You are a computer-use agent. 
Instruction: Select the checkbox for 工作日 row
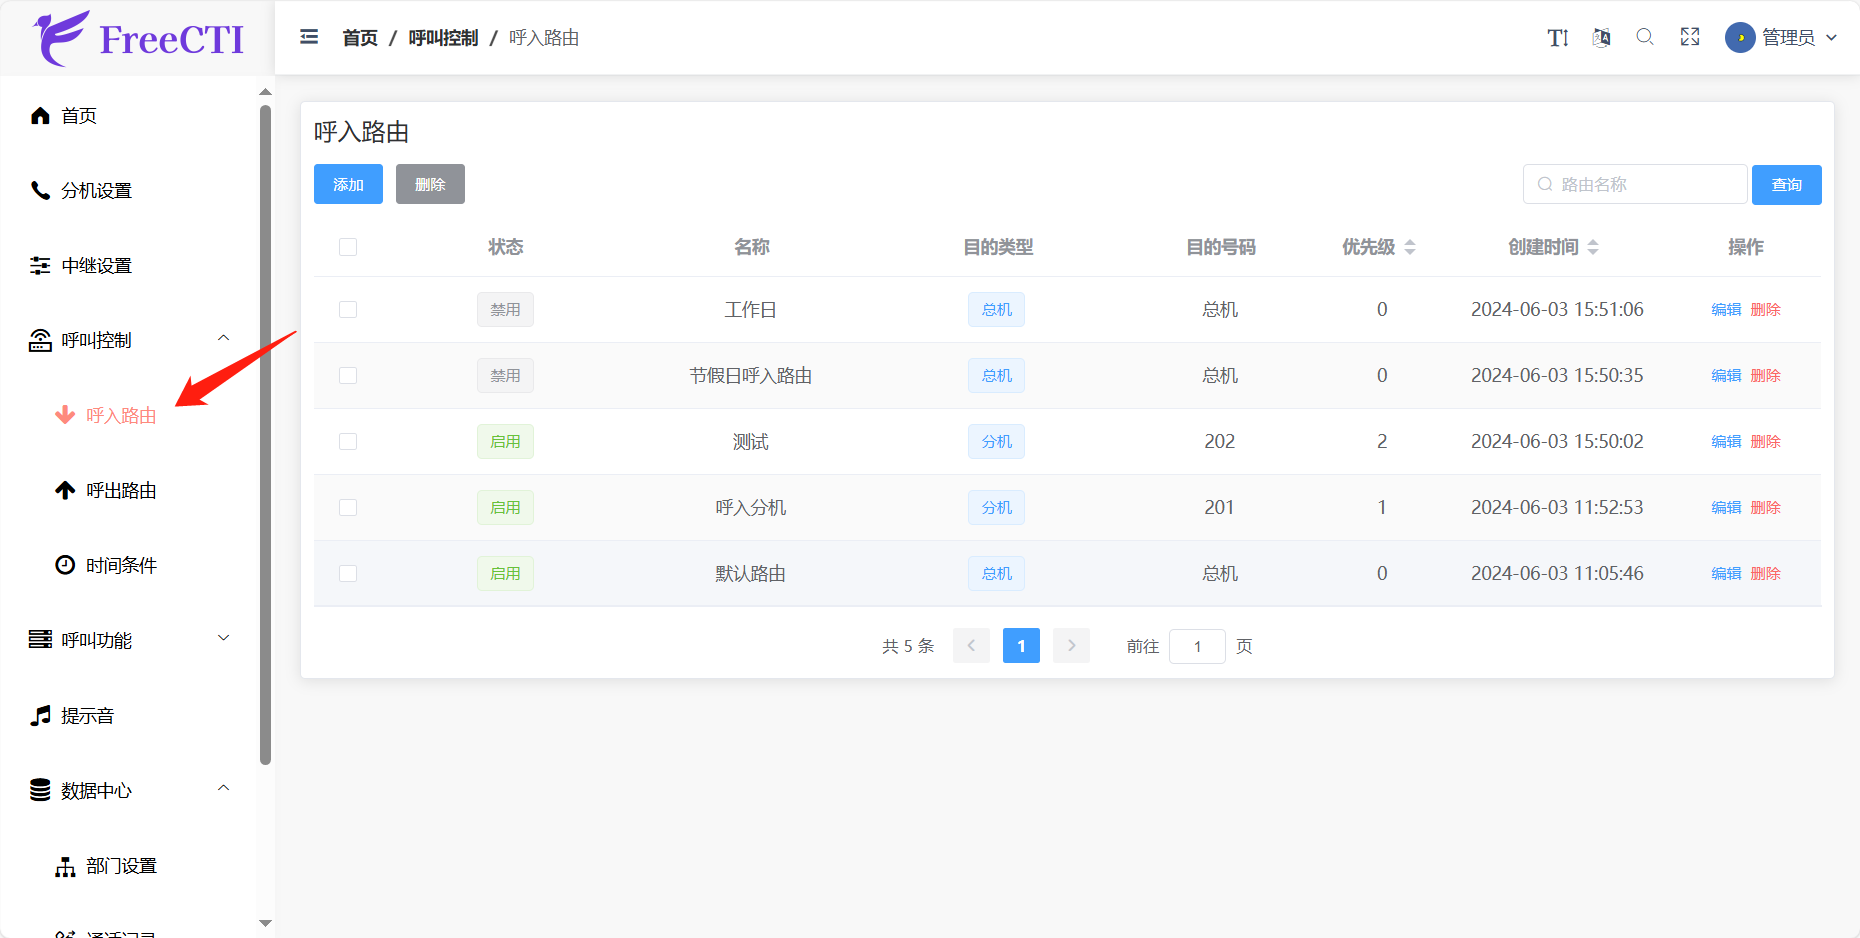348,310
